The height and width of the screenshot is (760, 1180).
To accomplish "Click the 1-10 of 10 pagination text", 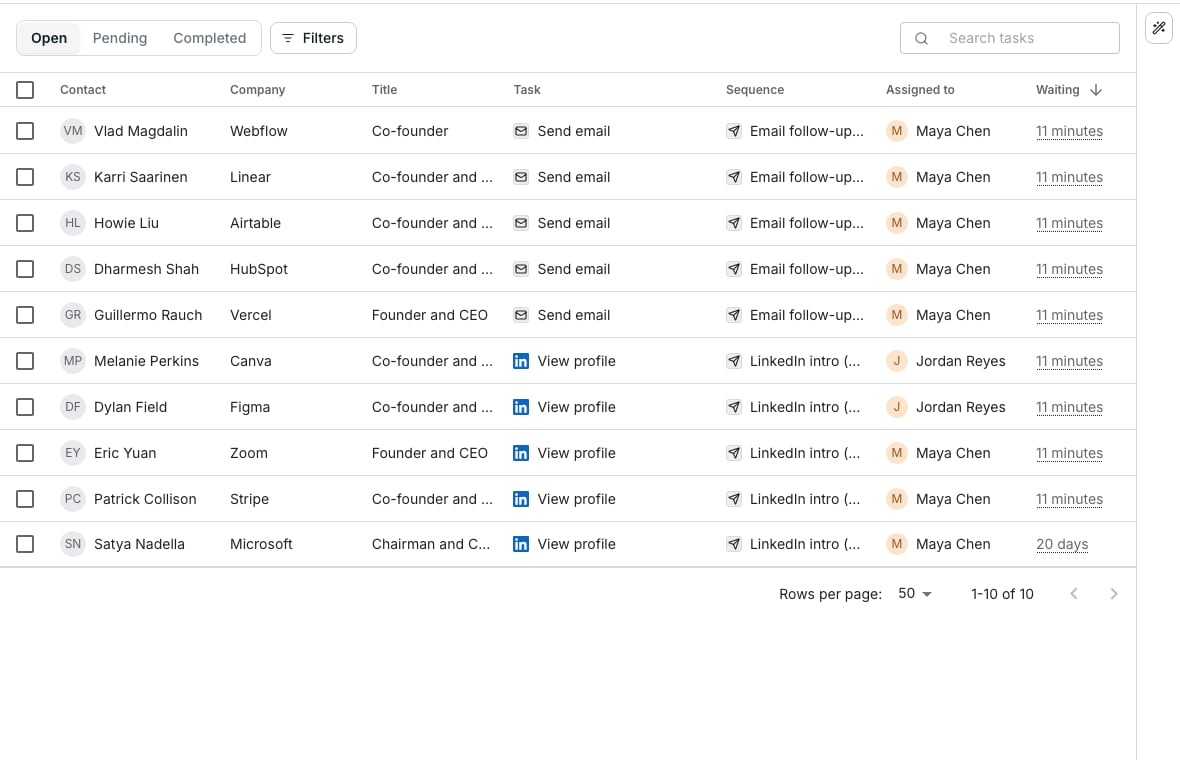I will coord(1002,594).
